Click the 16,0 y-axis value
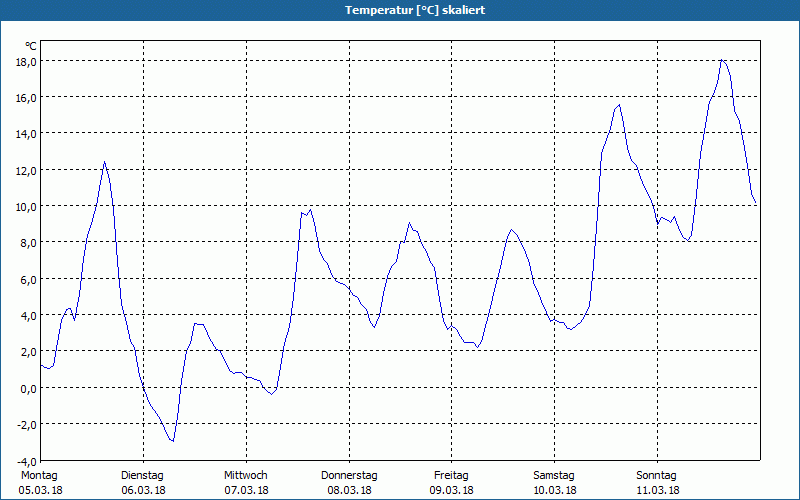Viewport: 800px width, 500px height. tap(27, 98)
